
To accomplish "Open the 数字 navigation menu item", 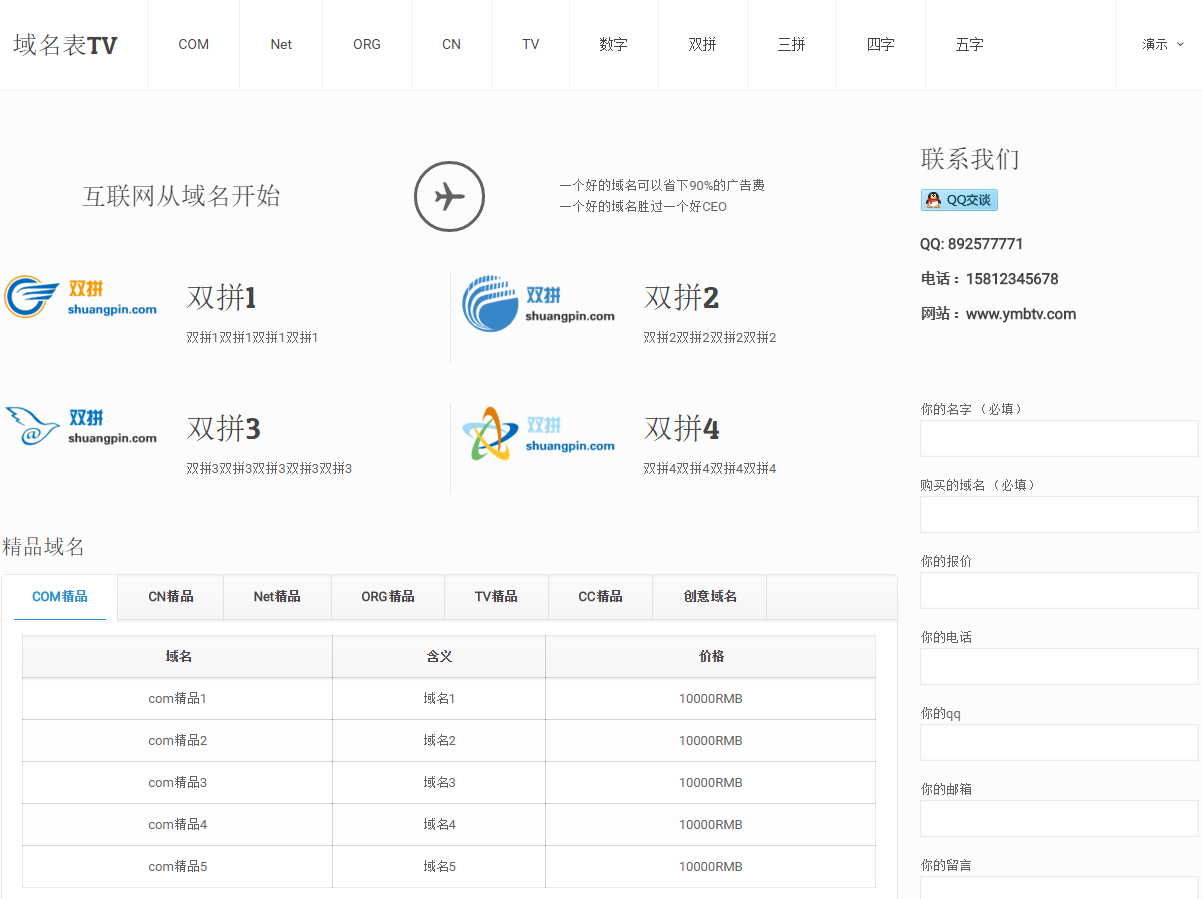I will (614, 45).
